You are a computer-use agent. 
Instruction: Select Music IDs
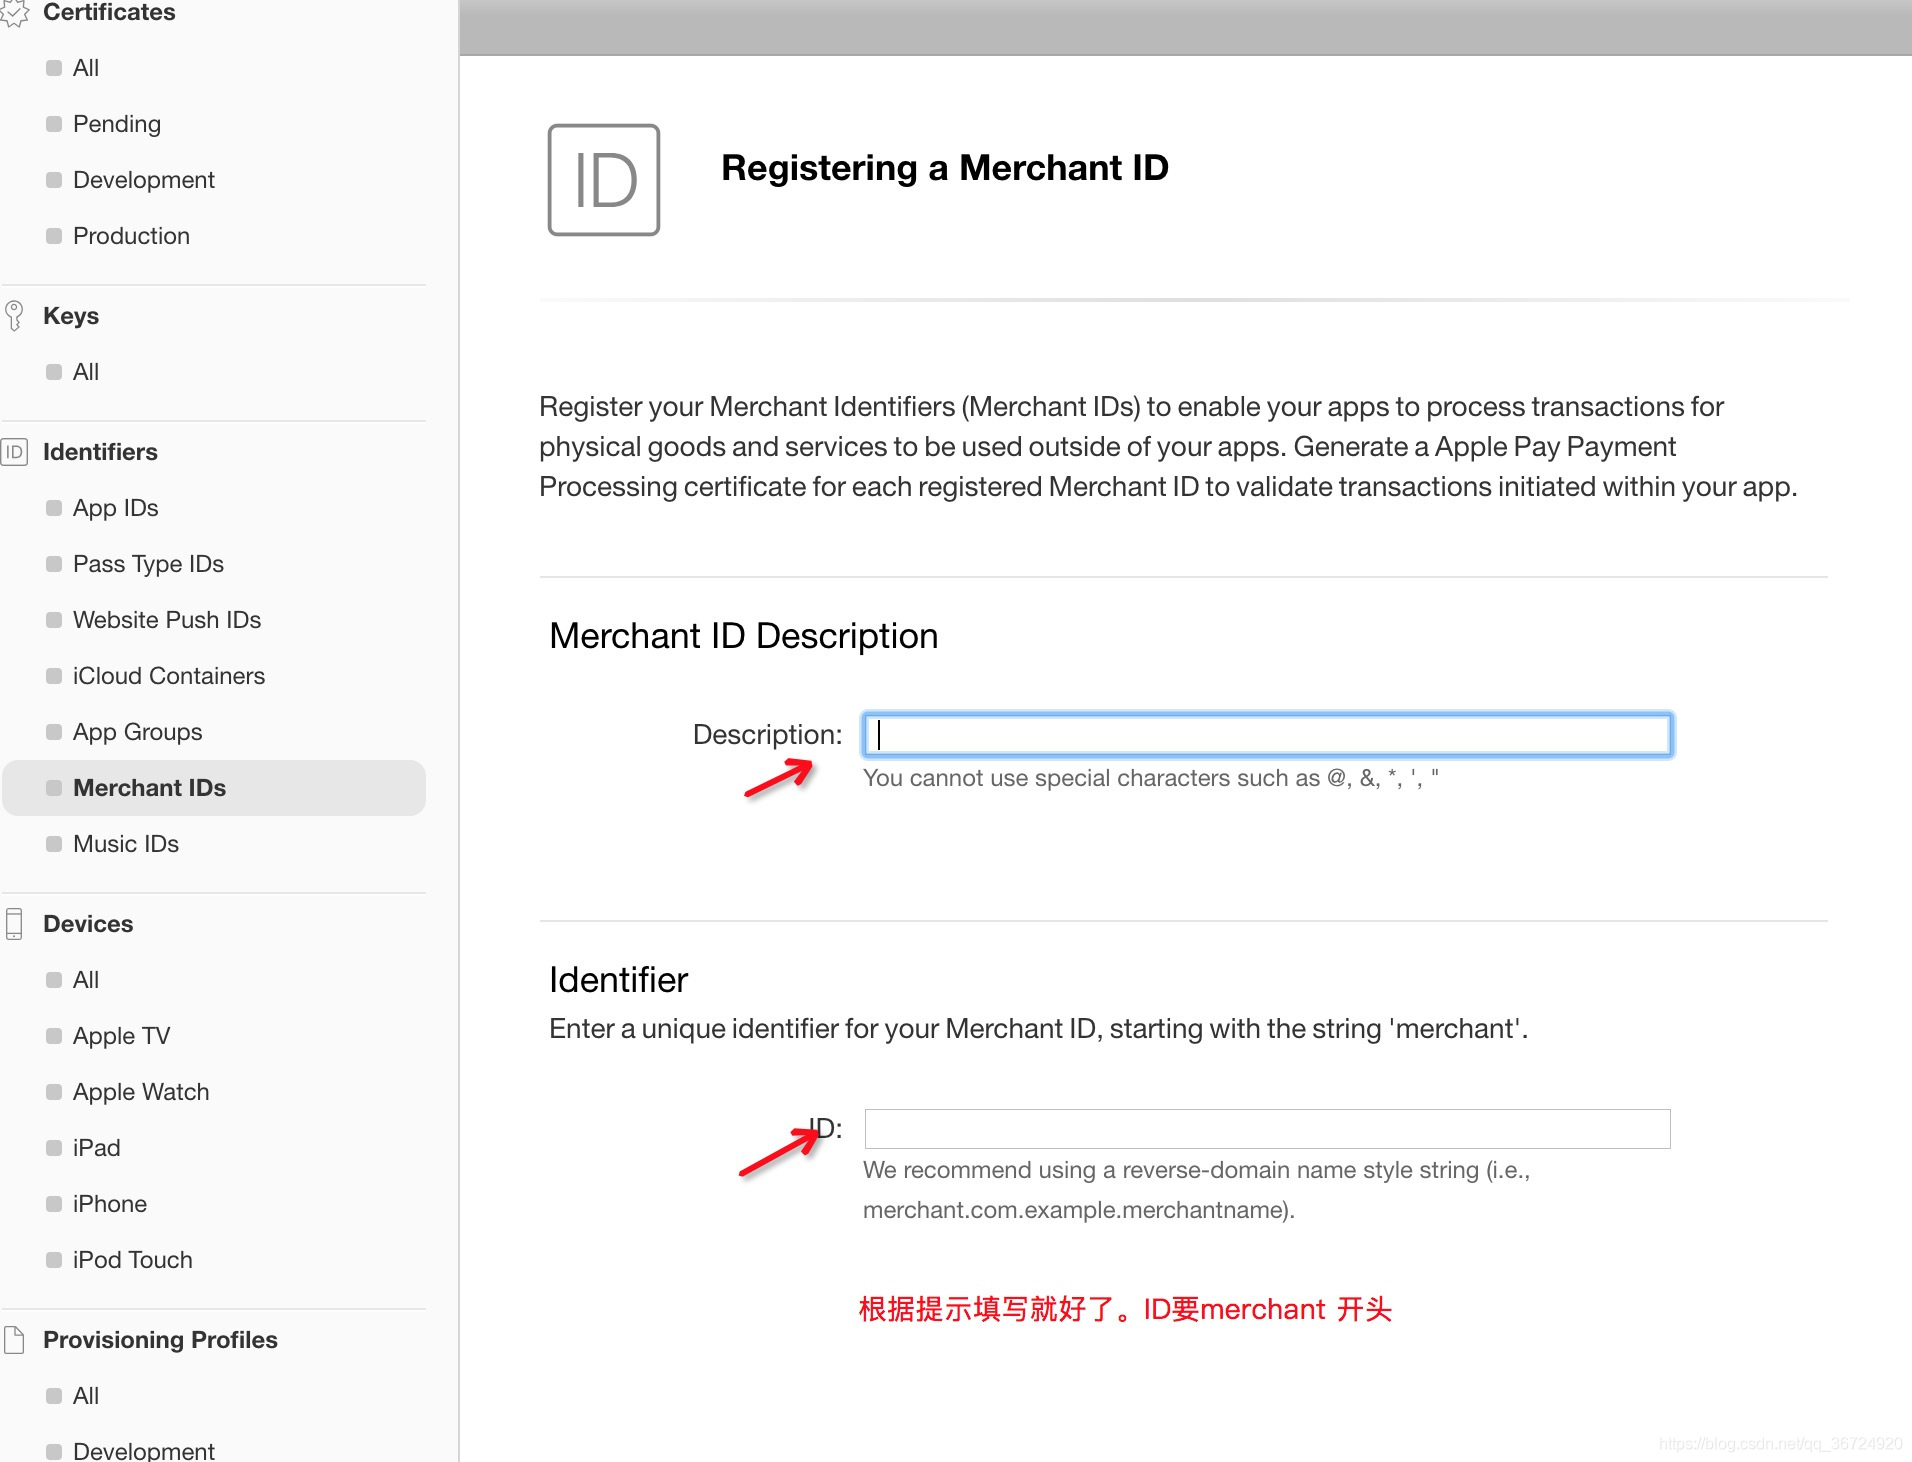coord(126,844)
